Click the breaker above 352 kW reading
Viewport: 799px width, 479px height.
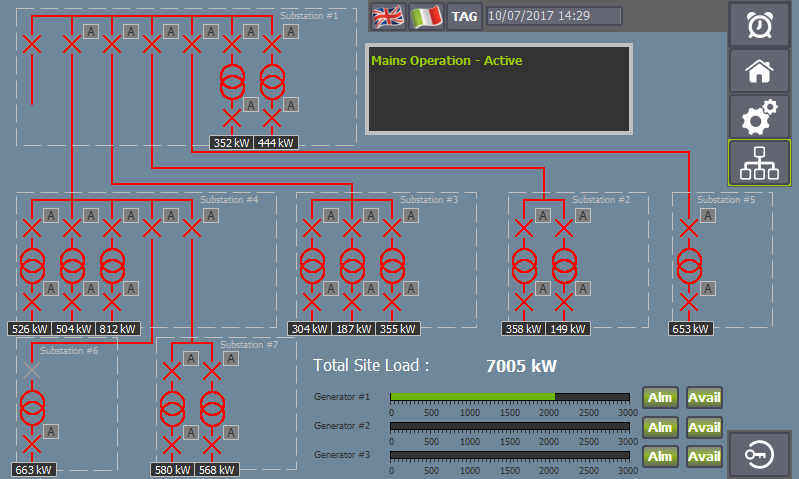(x=232, y=119)
